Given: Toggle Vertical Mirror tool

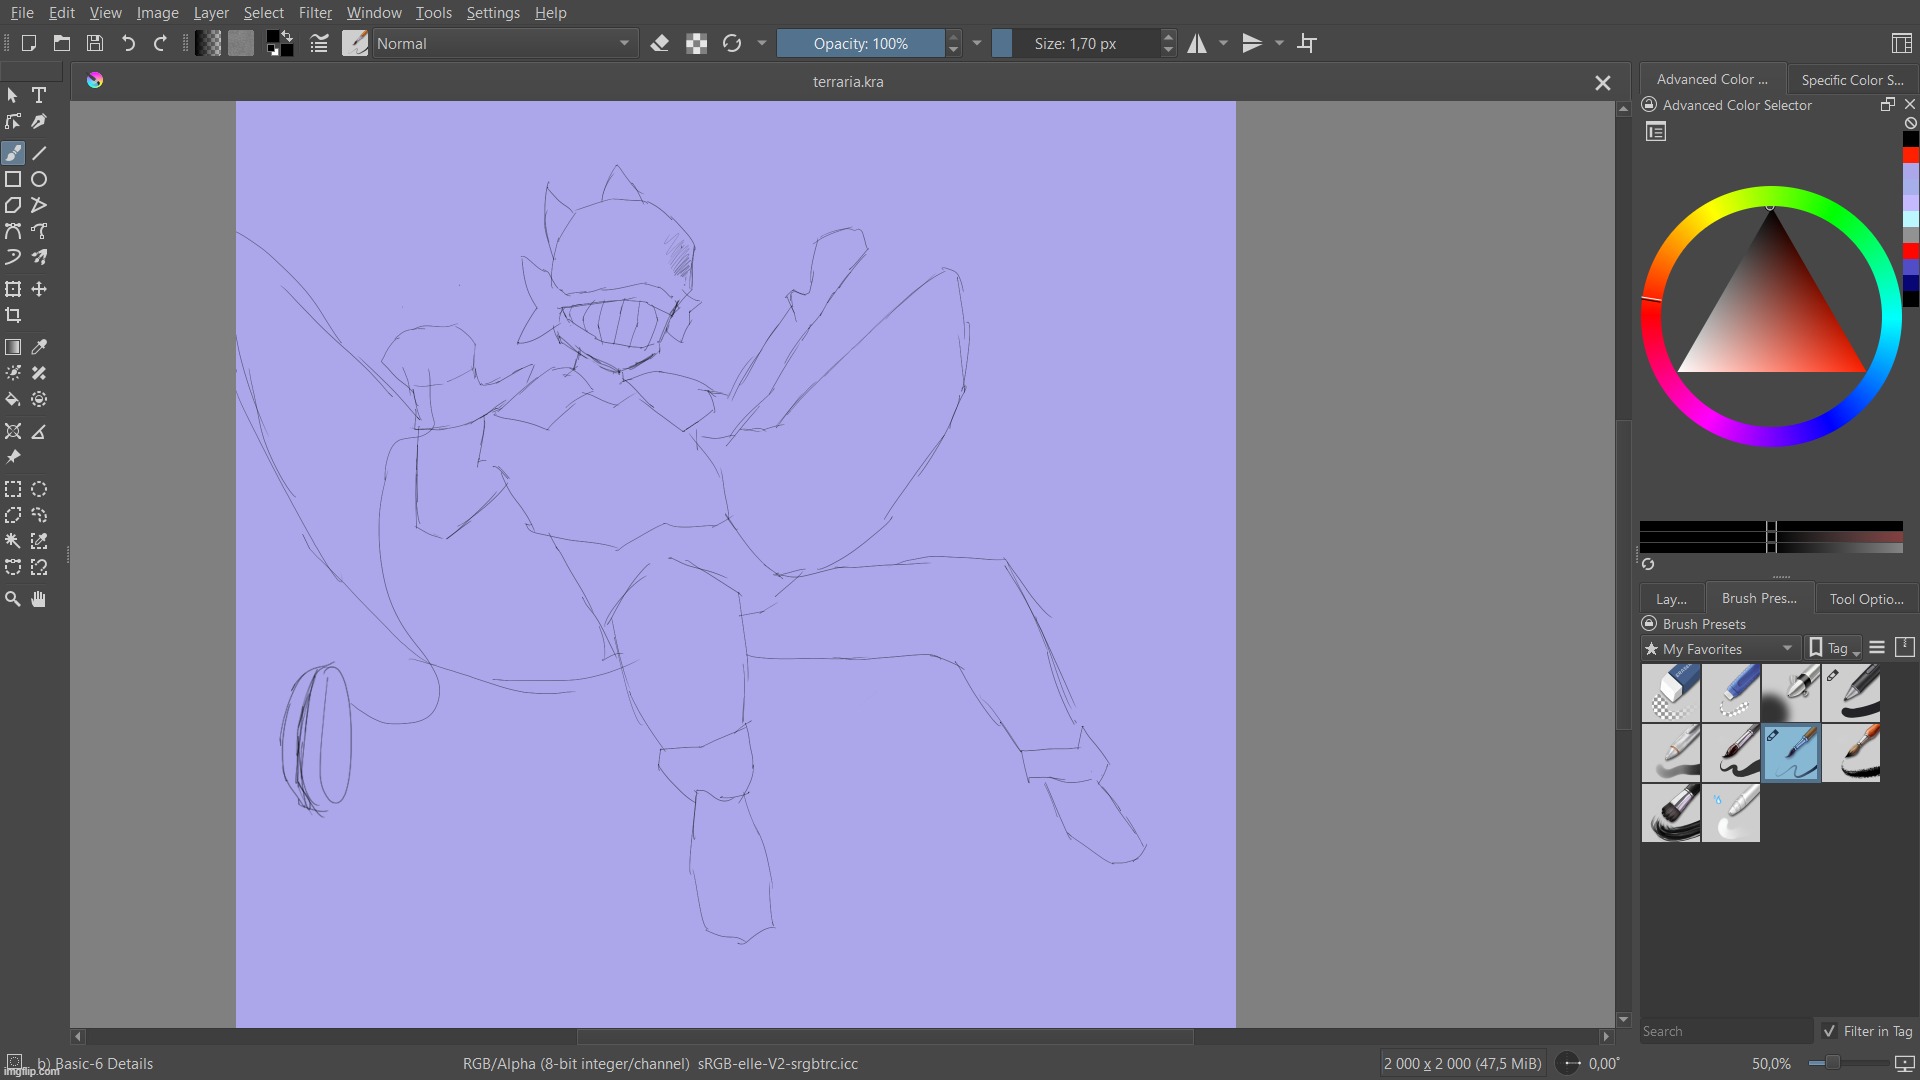Looking at the screenshot, I should click(x=1252, y=43).
